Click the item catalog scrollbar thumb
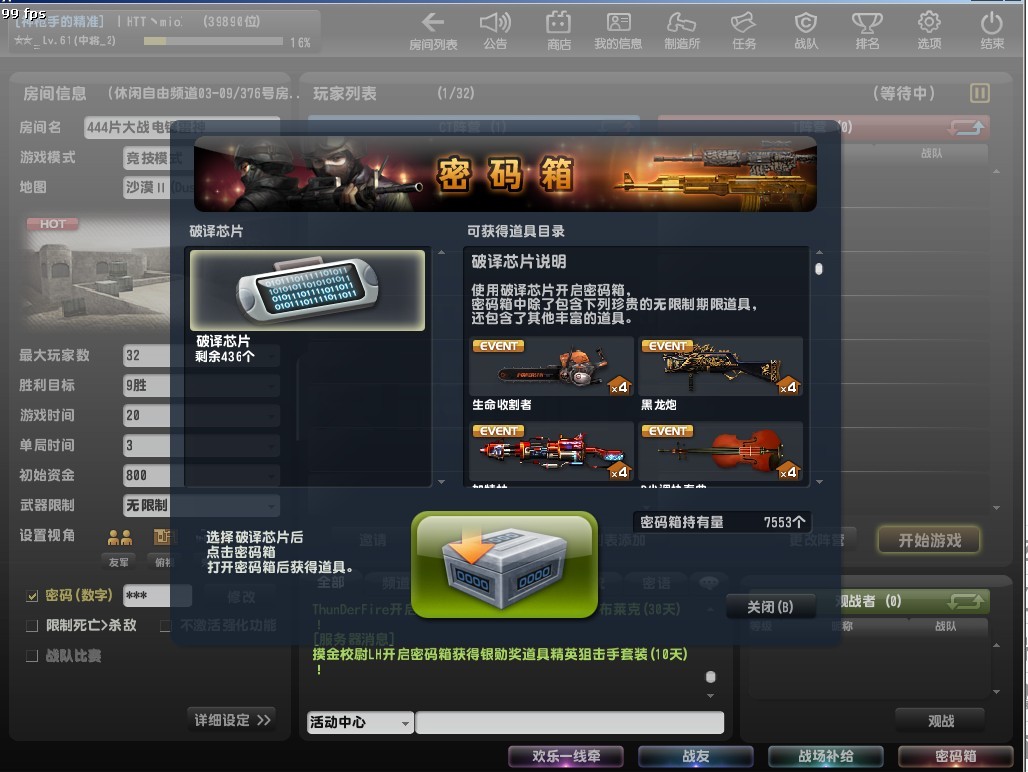Viewport: 1028px width, 772px height. pos(819,269)
